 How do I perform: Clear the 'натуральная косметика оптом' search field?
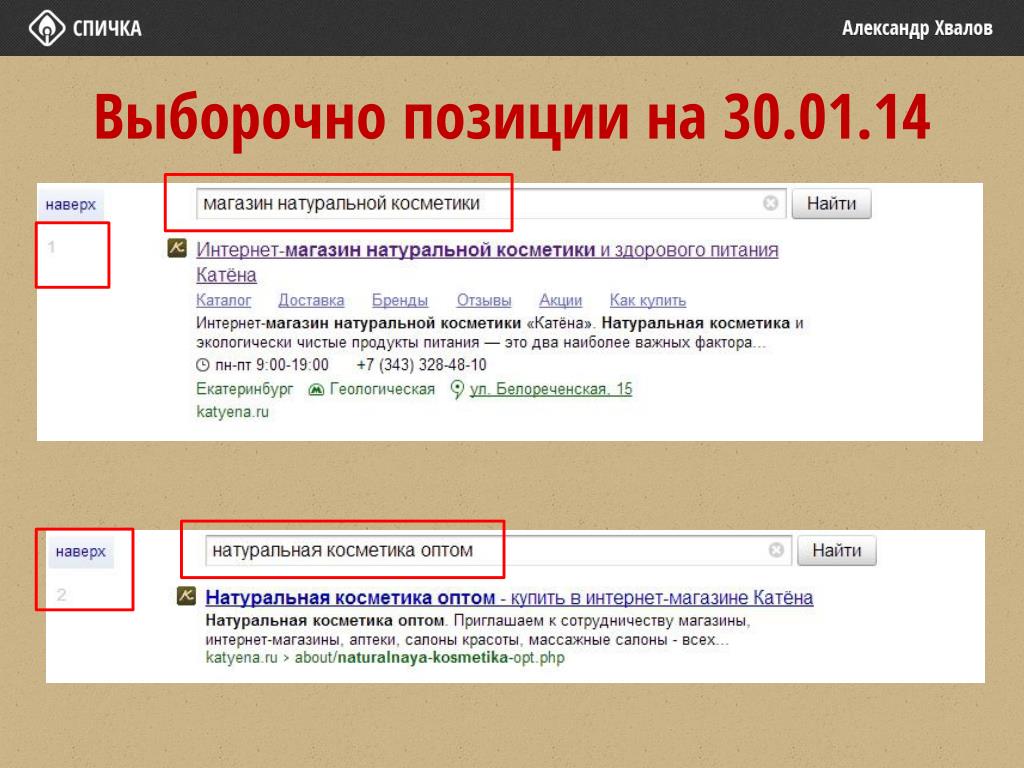tap(776, 550)
